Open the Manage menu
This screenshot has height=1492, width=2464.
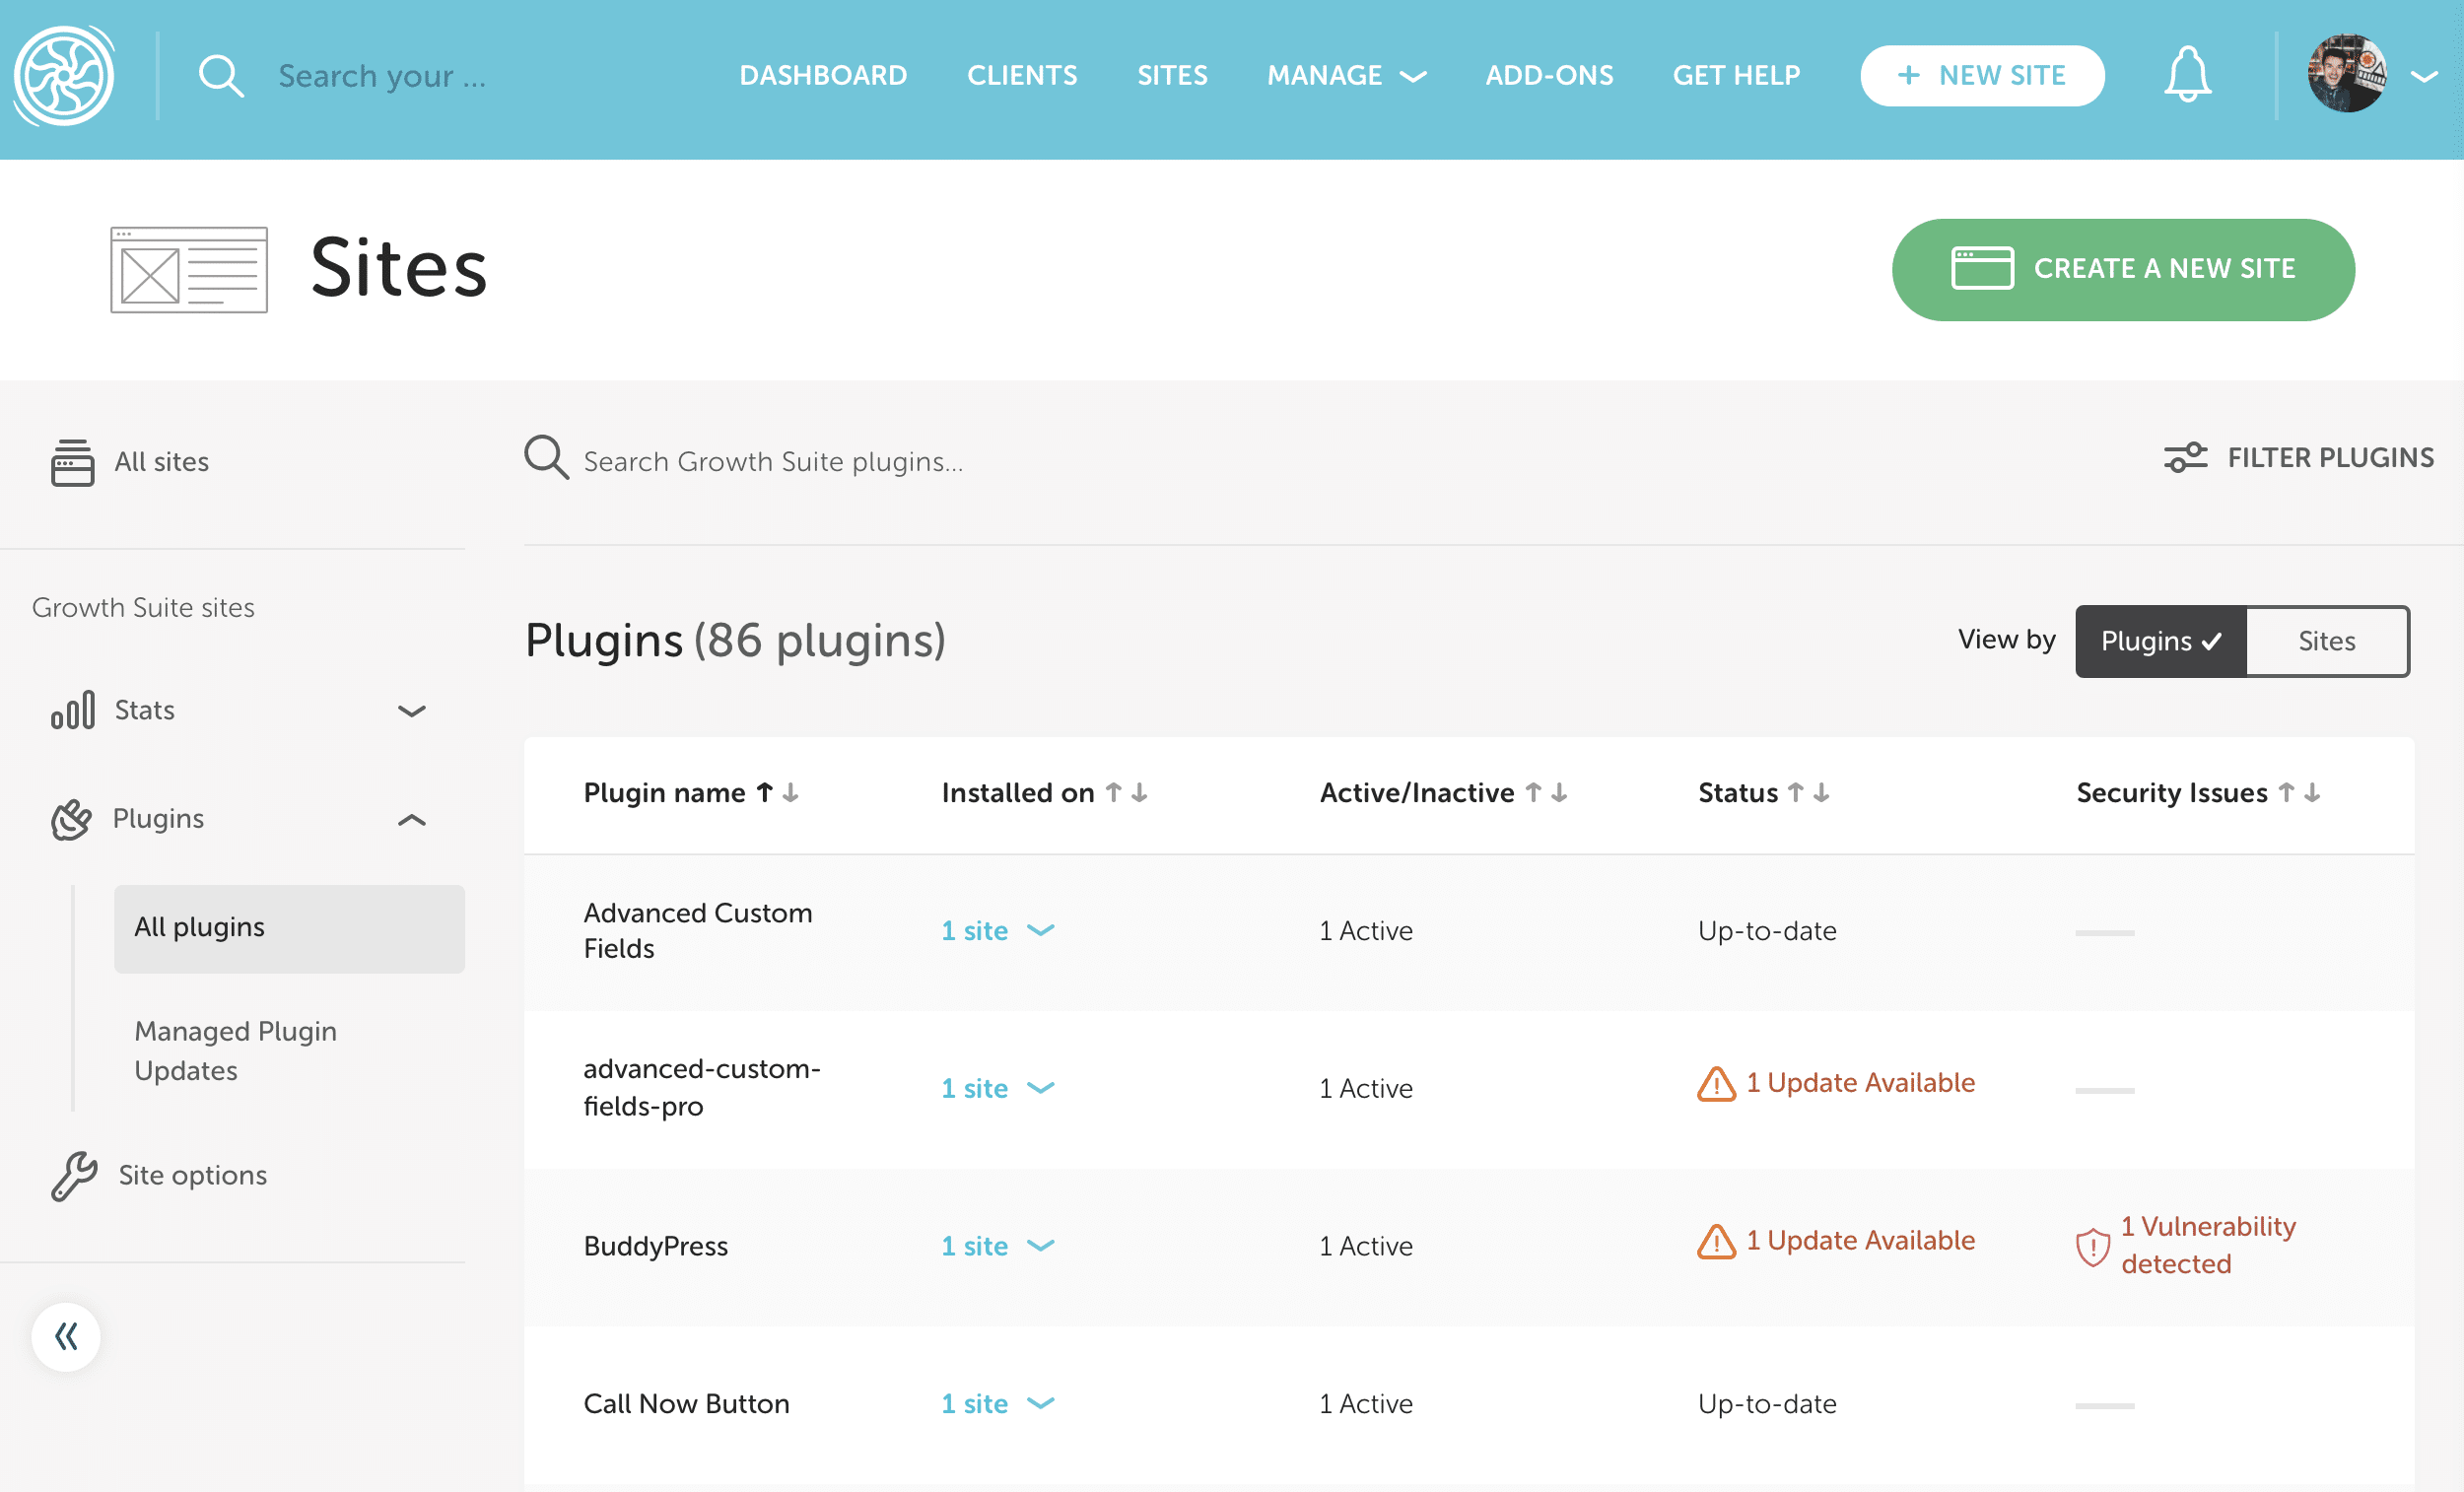(x=1345, y=76)
